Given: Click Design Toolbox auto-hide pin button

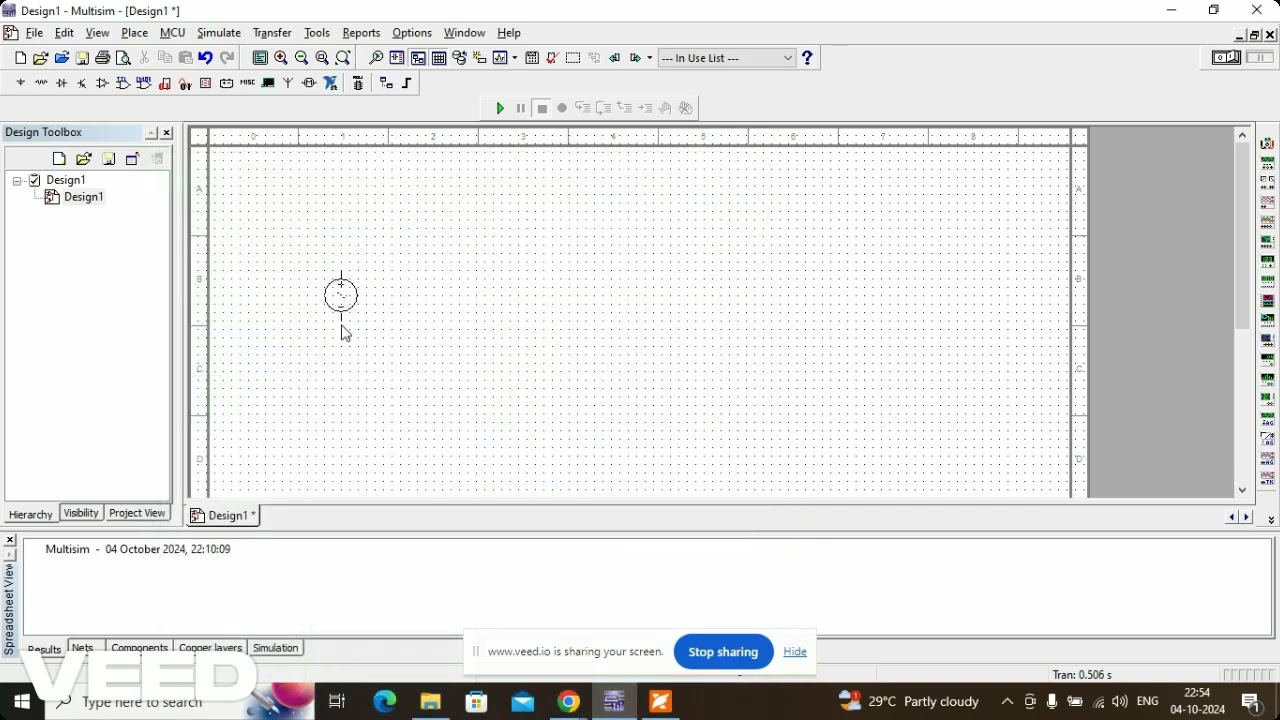Looking at the screenshot, I should pos(151,133).
